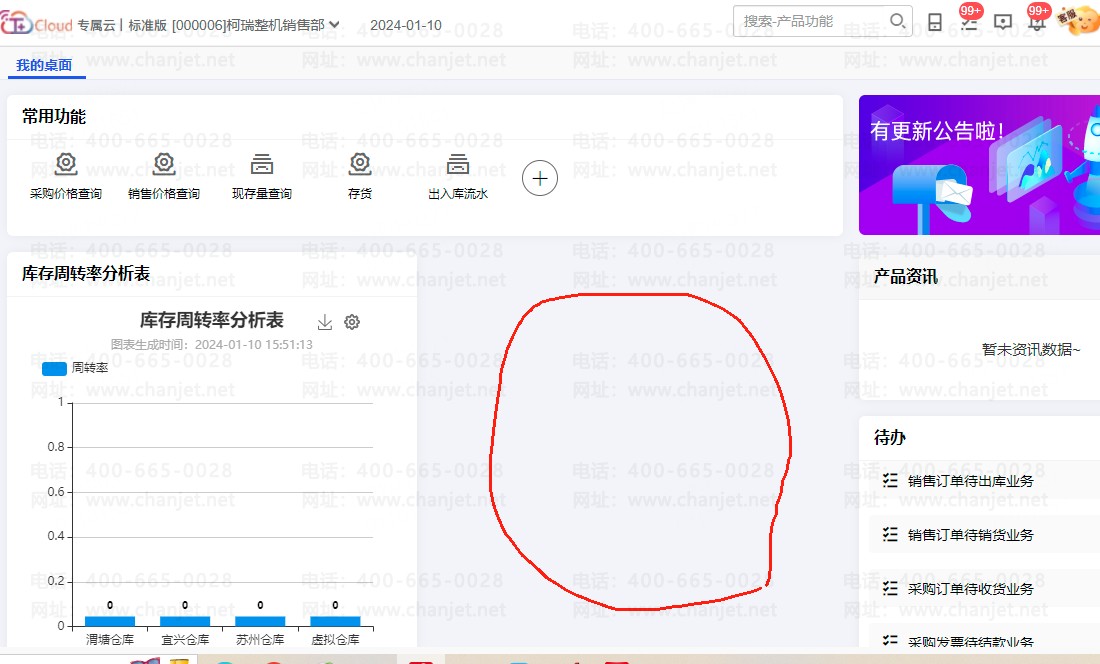This screenshot has width=1100, height=664.
Task: Click 图表生成时间 timestamp text
Action: tap(212, 344)
